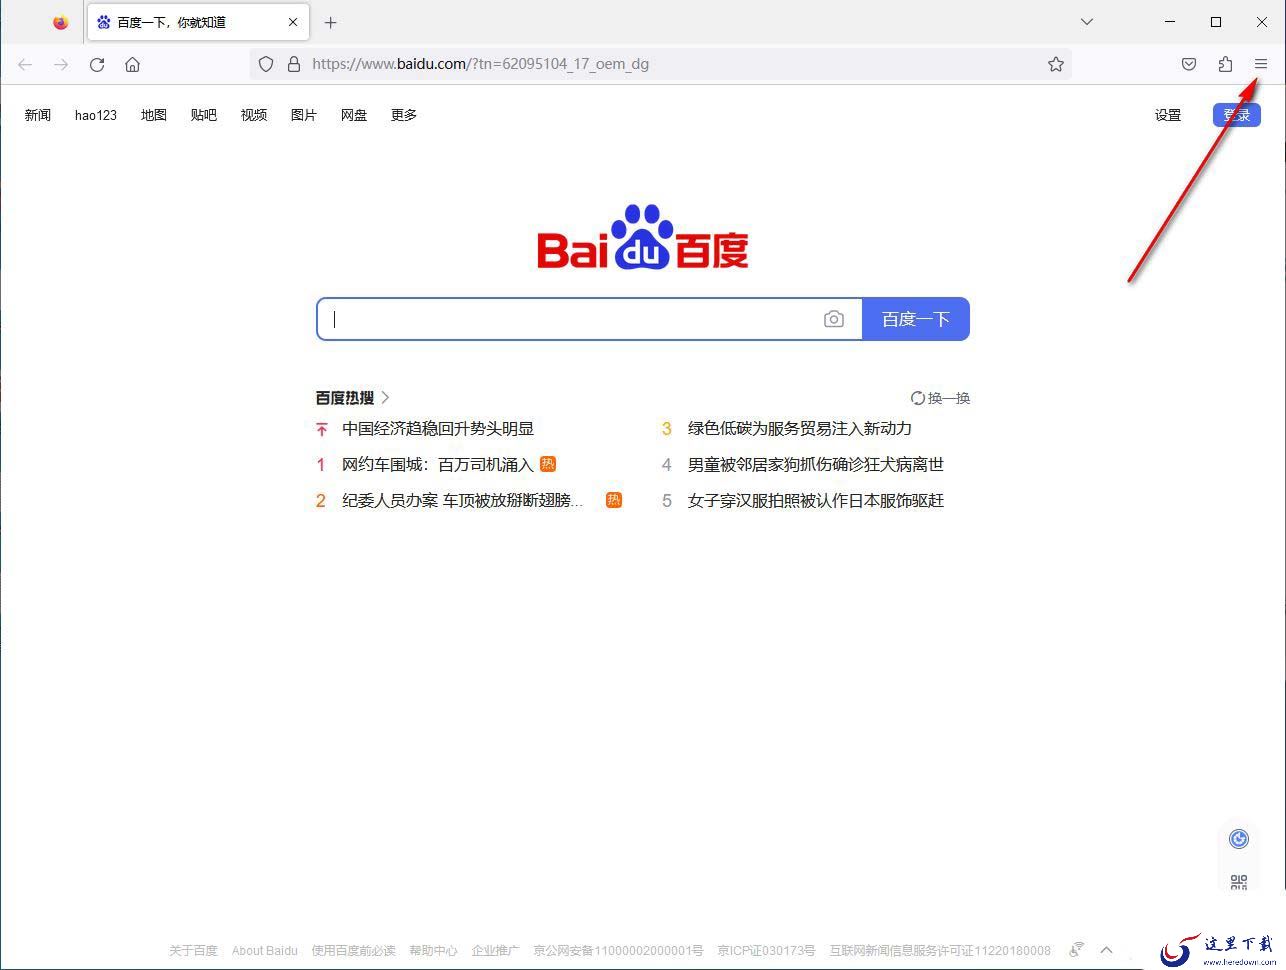Go to 地图 maps

tap(154, 115)
